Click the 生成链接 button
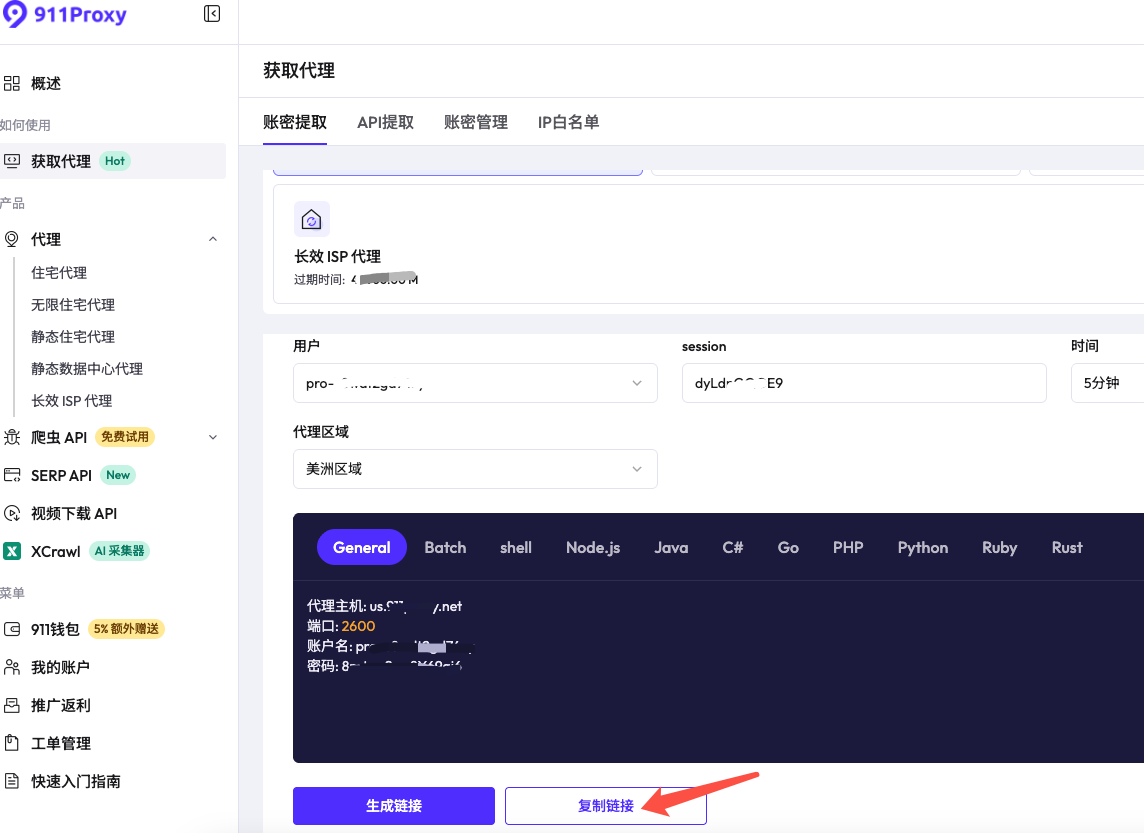The width and height of the screenshot is (1144, 833). click(394, 805)
